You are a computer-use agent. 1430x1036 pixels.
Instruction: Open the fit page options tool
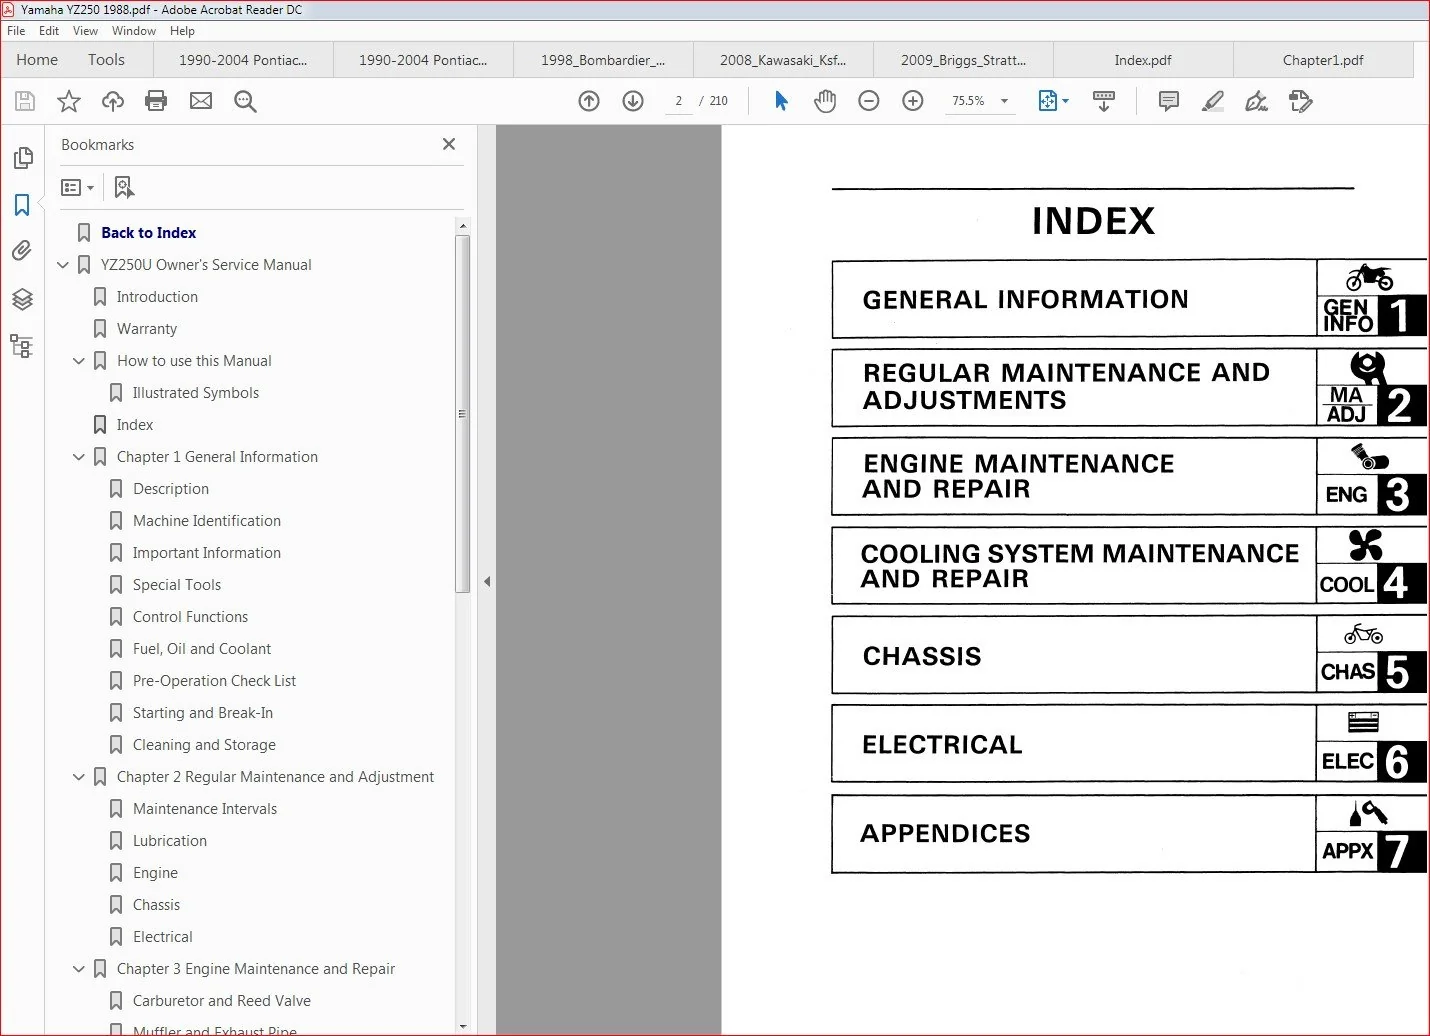(1053, 101)
